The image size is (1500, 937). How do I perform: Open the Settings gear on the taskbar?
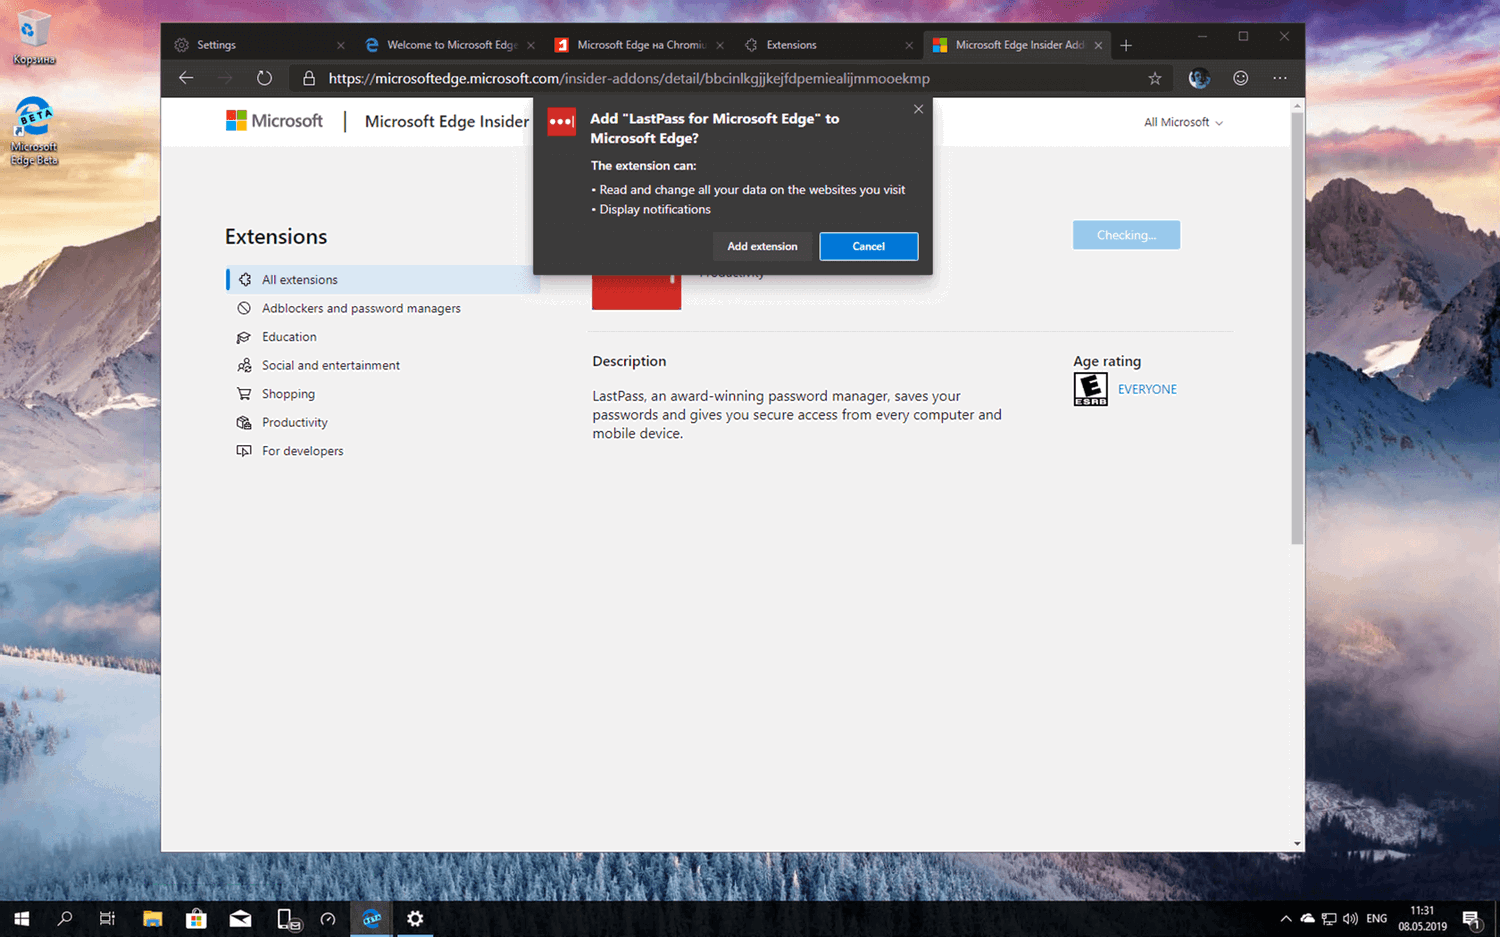coord(415,918)
